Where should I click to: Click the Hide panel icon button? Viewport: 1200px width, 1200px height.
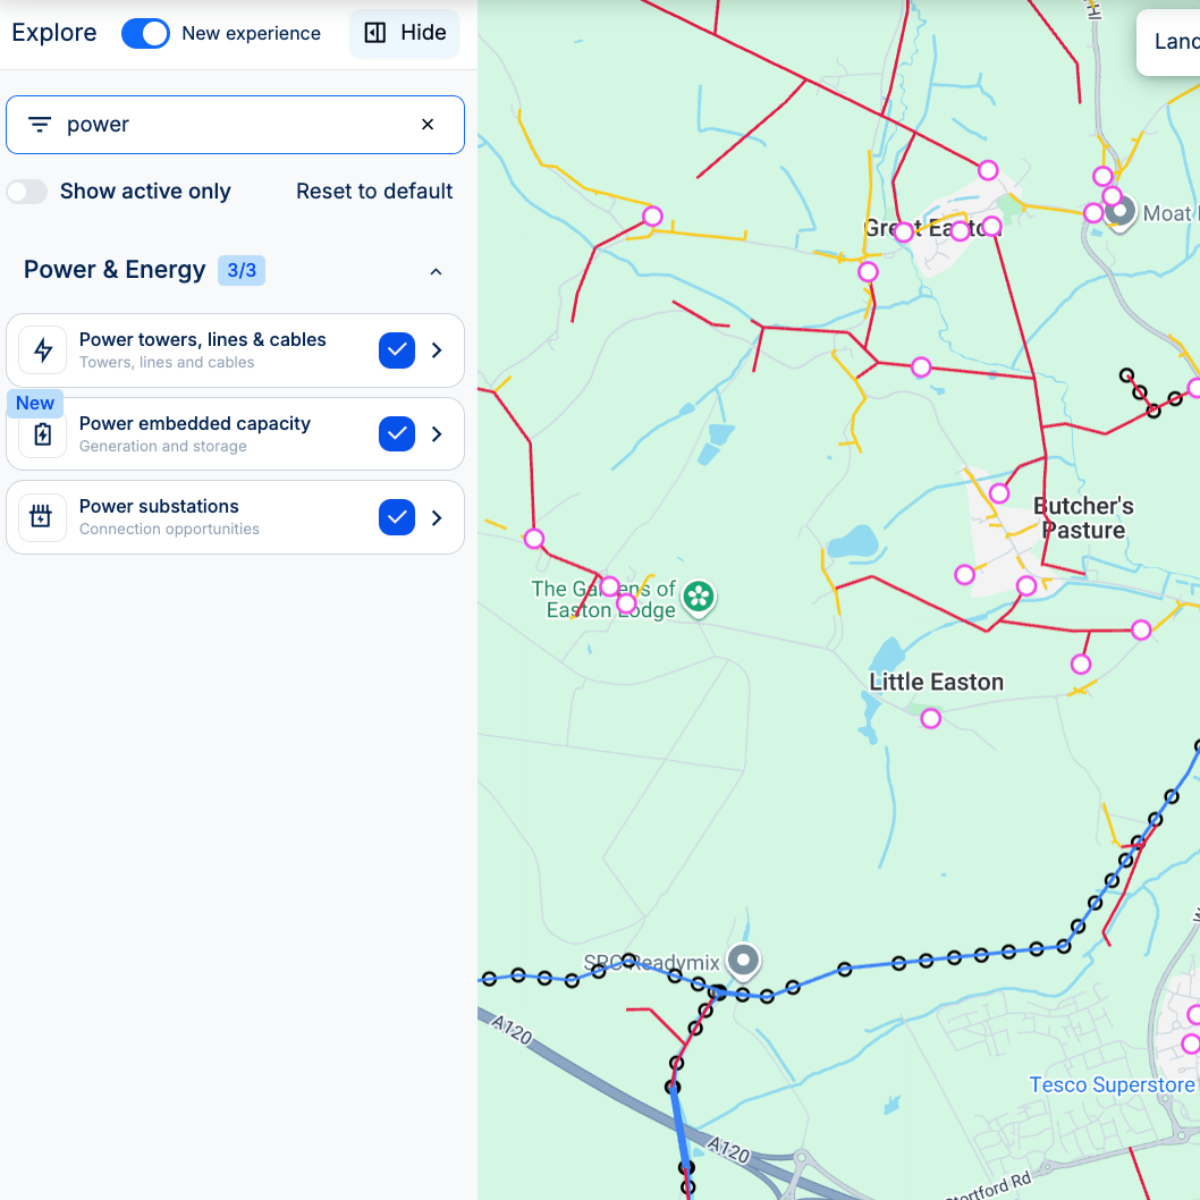pos(404,33)
